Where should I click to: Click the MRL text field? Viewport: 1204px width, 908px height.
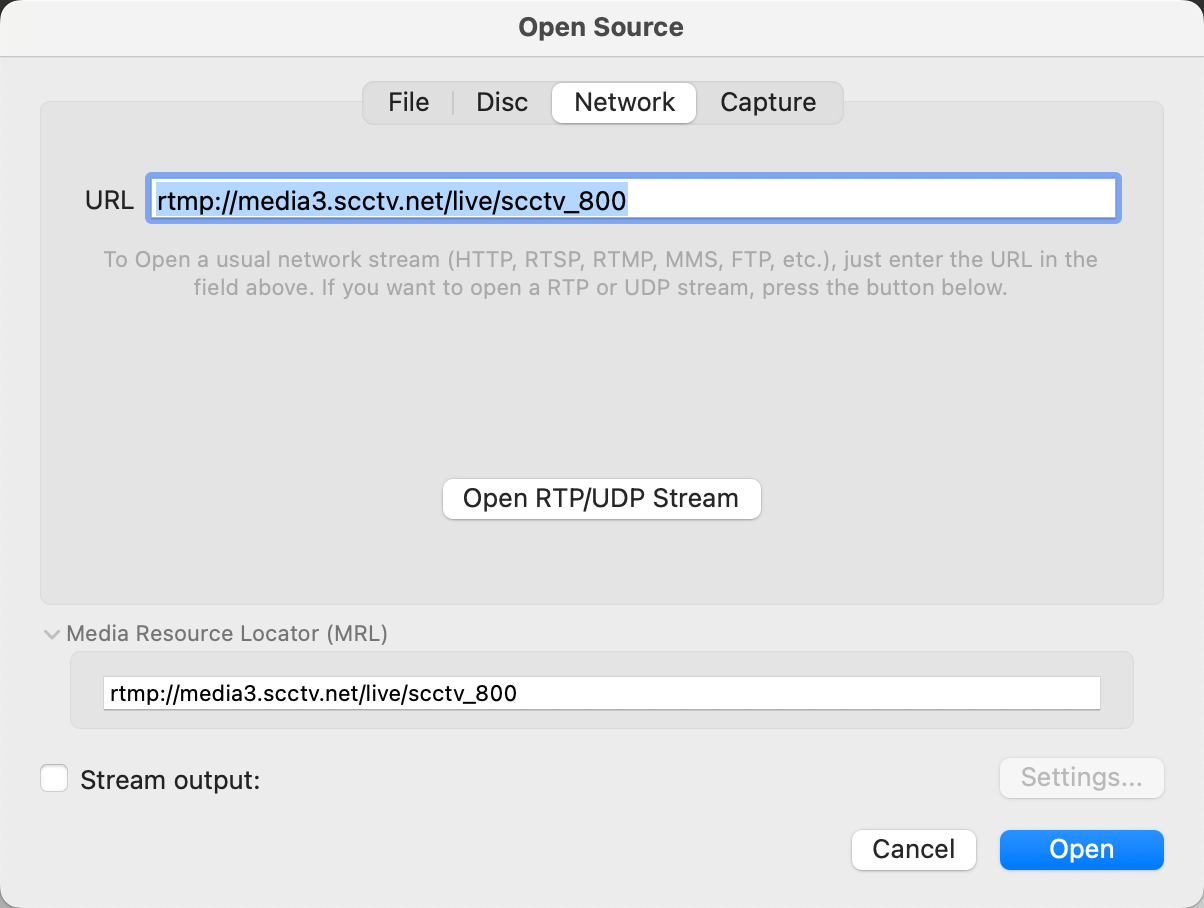click(x=800, y=693)
